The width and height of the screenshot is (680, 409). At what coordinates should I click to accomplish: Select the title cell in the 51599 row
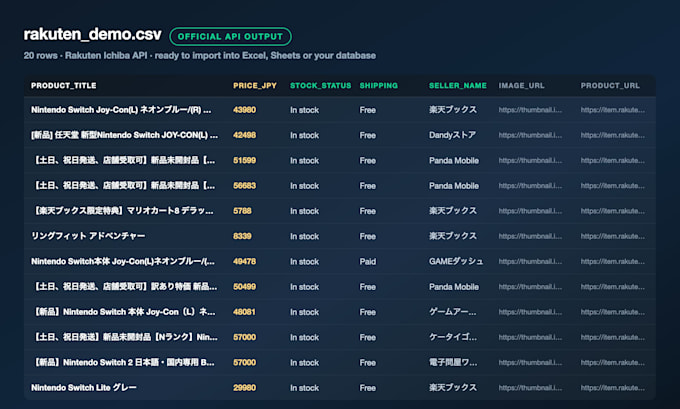[x=123, y=160]
